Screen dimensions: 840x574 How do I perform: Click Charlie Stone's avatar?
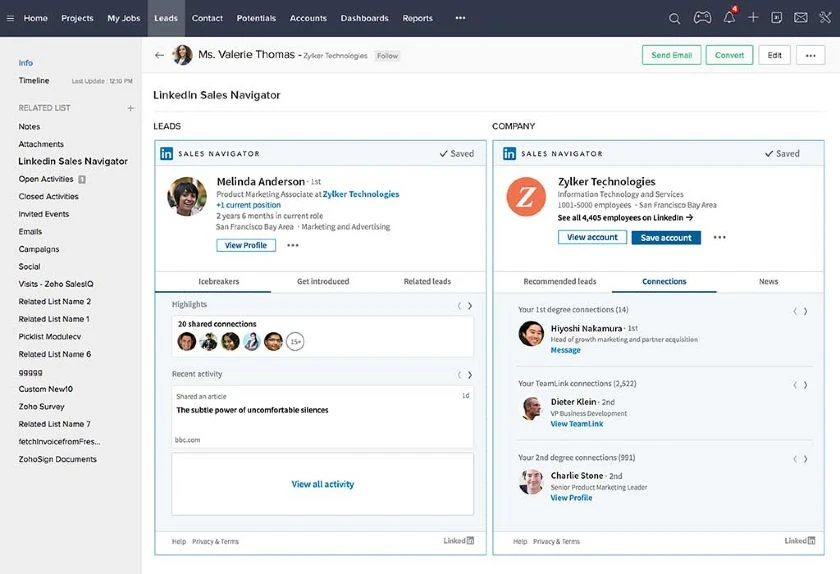tap(531, 482)
